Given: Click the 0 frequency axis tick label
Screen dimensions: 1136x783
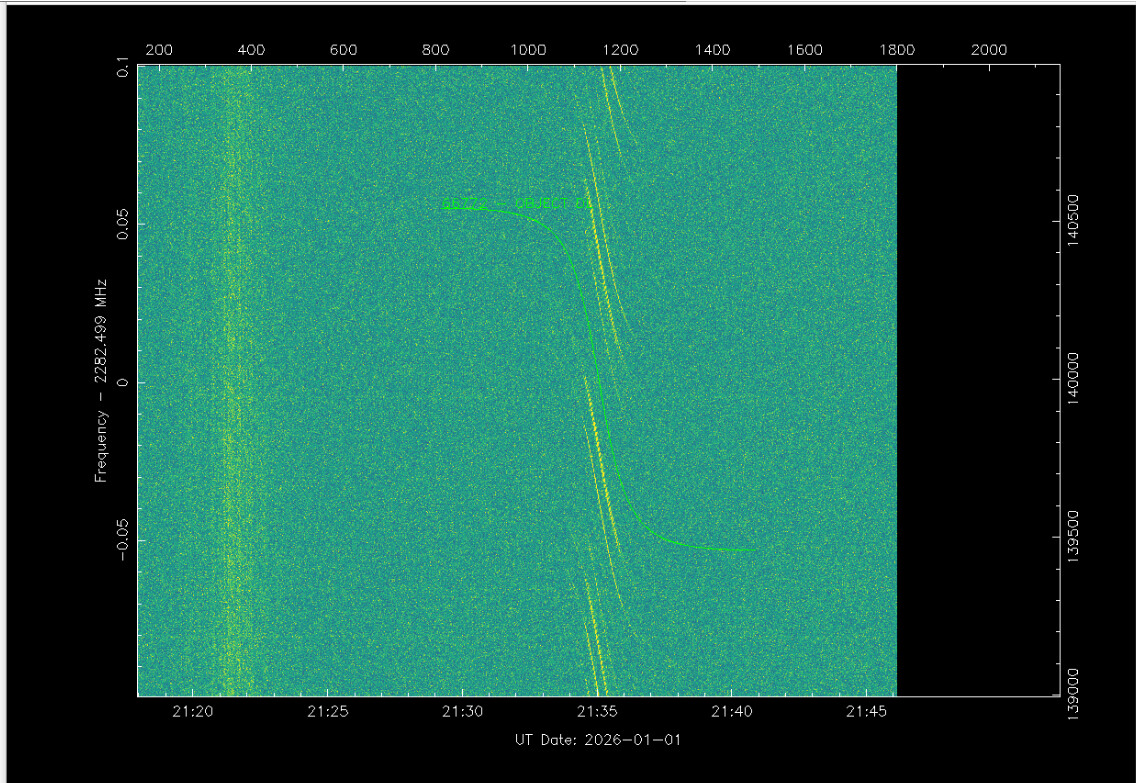Looking at the screenshot, I should (122, 382).
